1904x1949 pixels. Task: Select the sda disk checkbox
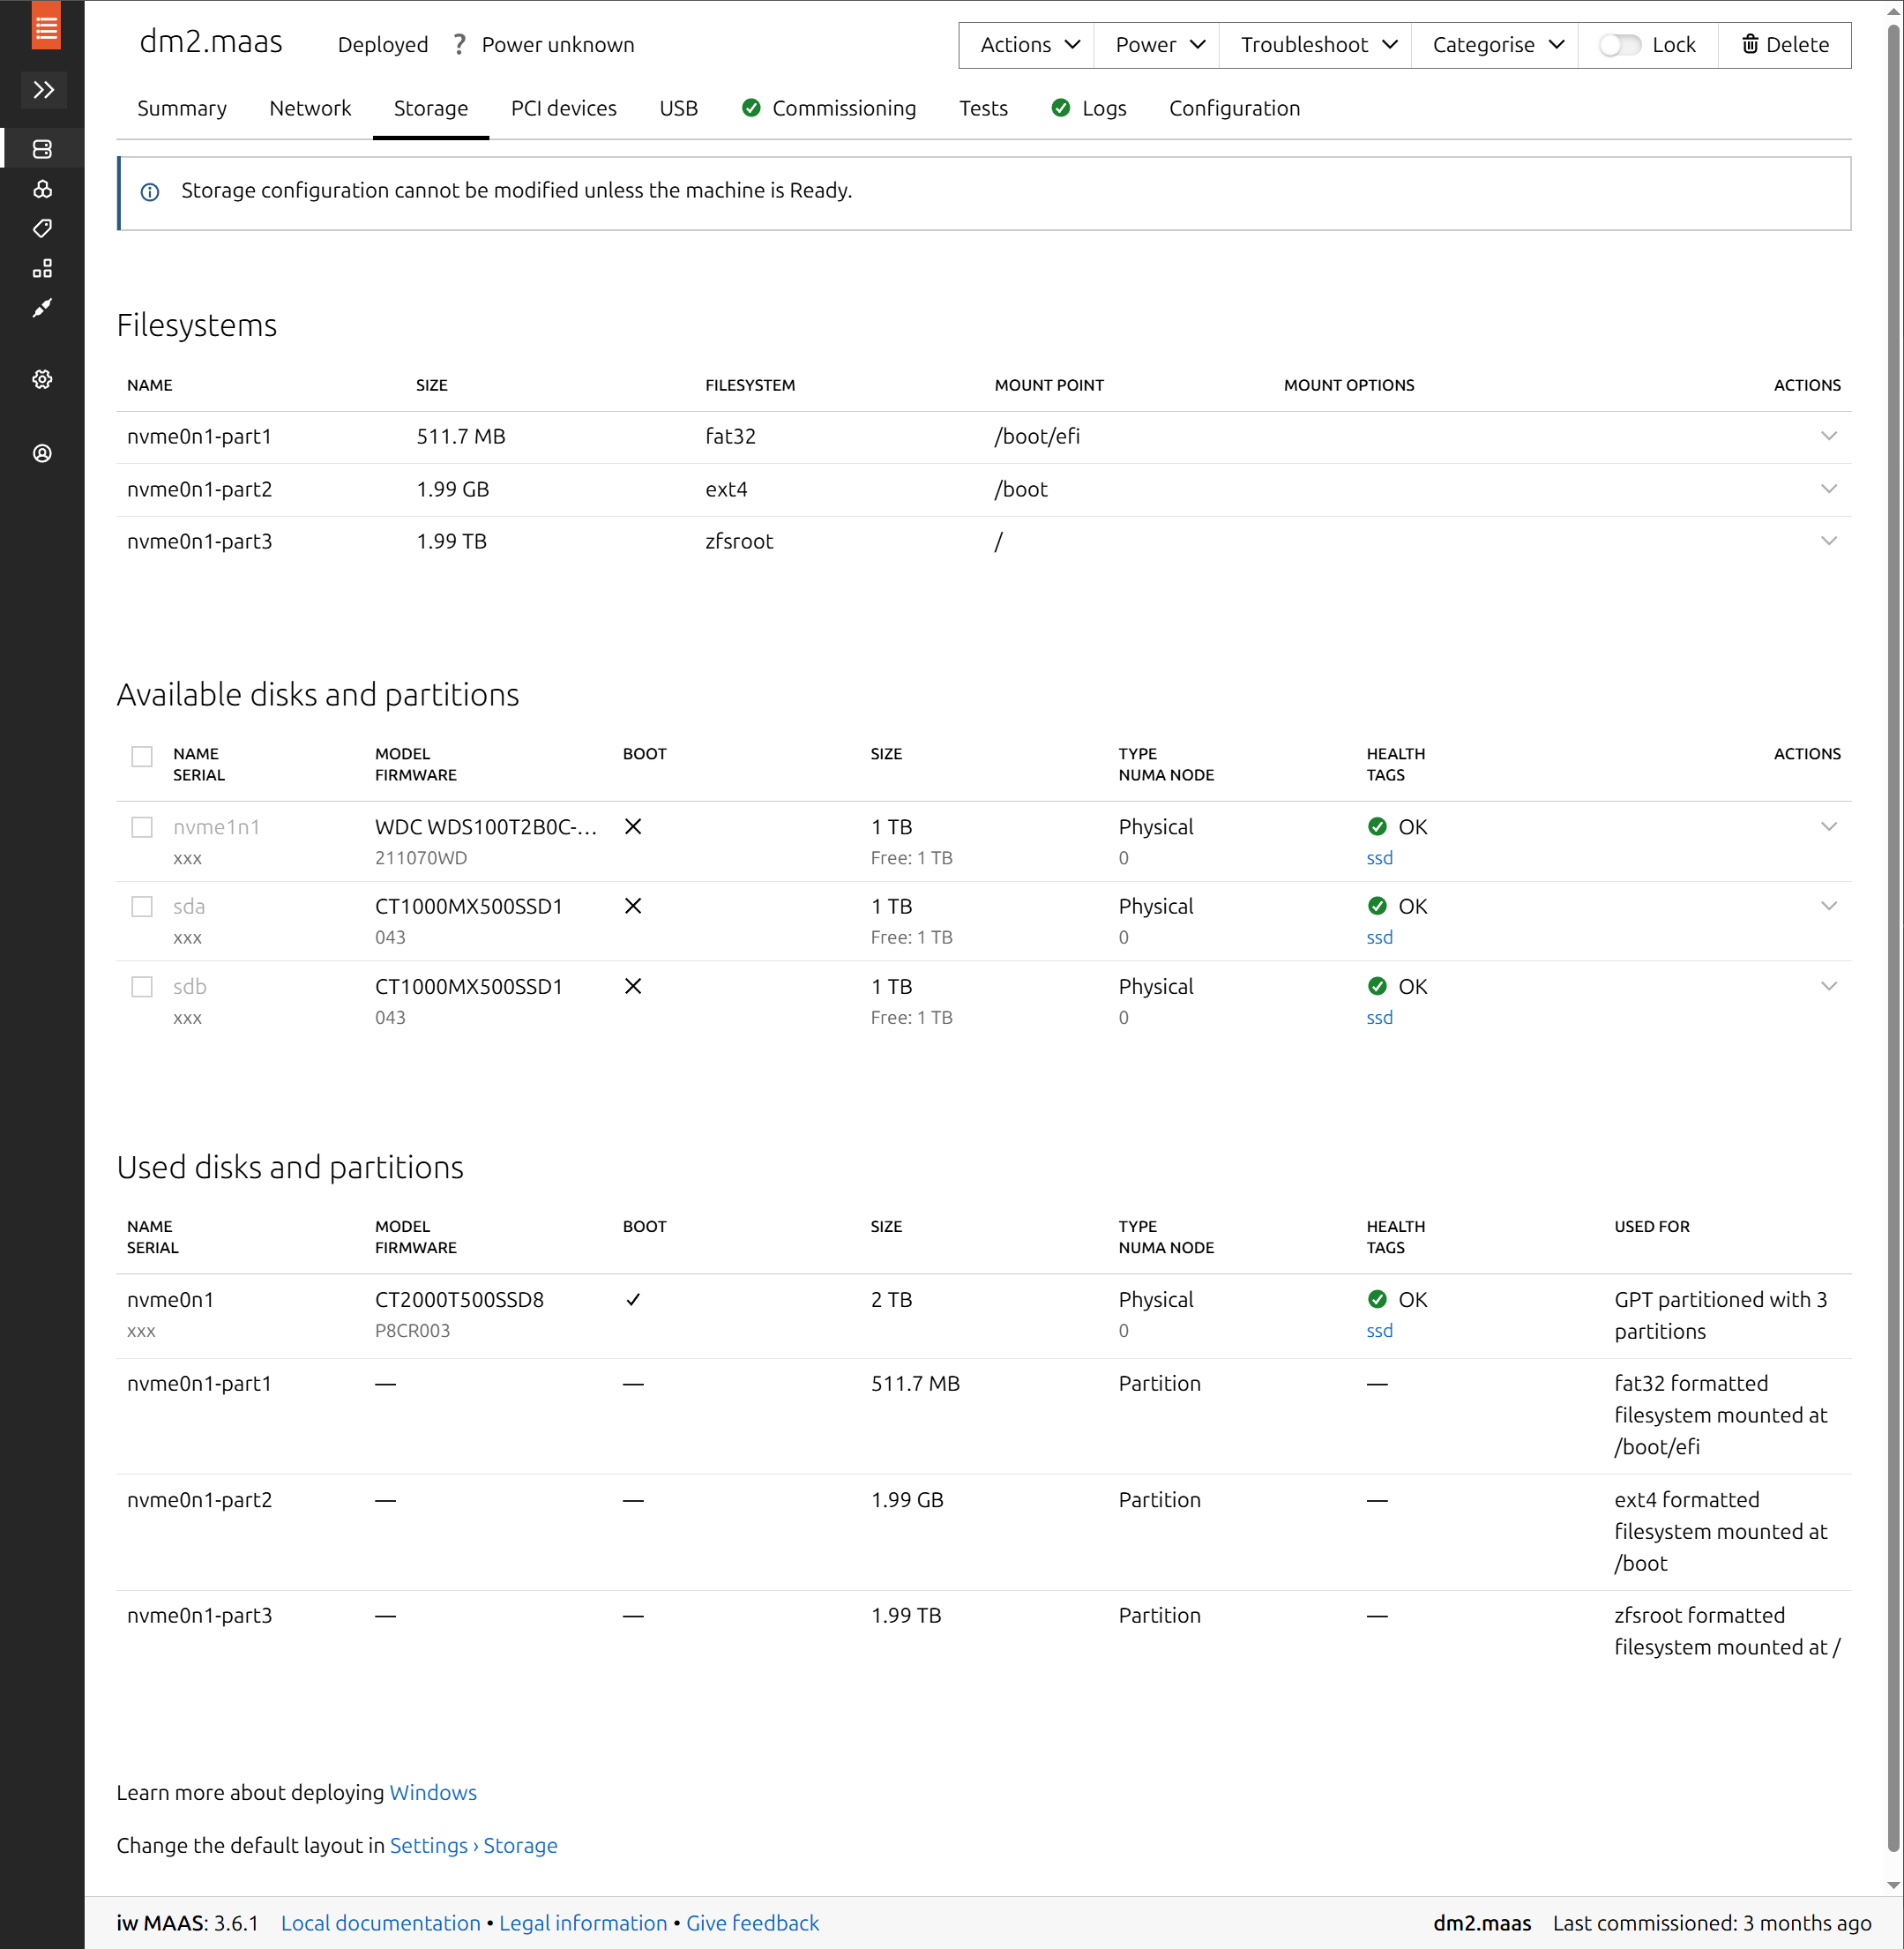point(142,906)
